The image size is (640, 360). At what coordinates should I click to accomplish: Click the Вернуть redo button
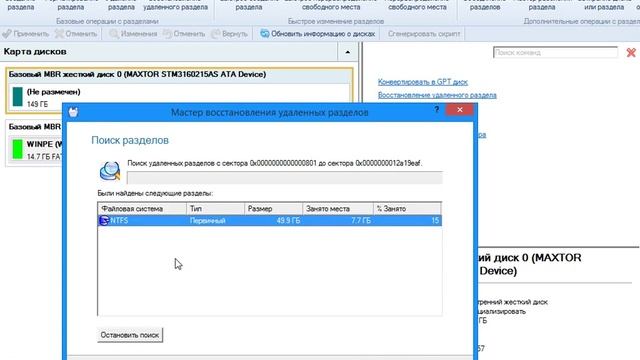click(x=230, y=34)
